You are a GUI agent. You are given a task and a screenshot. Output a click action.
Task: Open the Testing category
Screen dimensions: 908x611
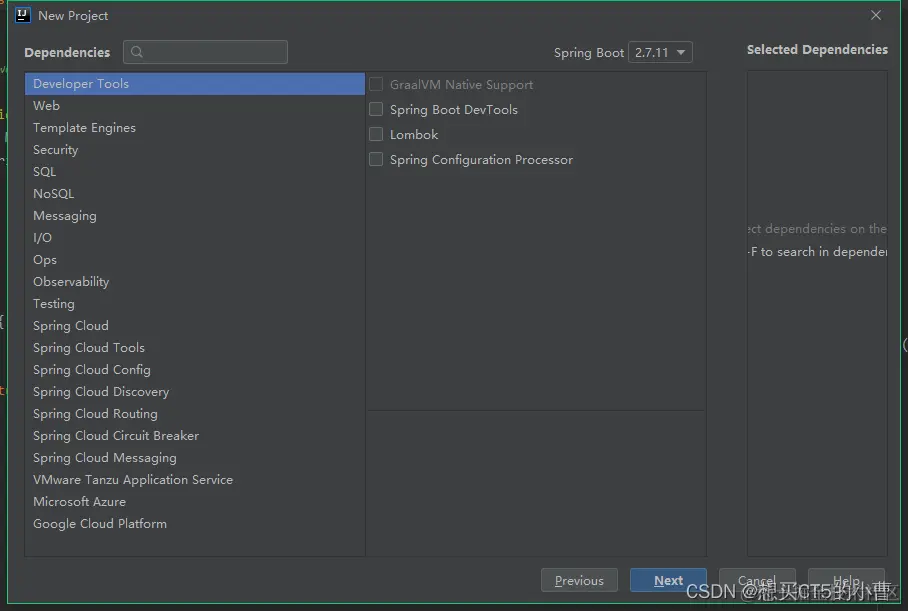coord(195,304)
